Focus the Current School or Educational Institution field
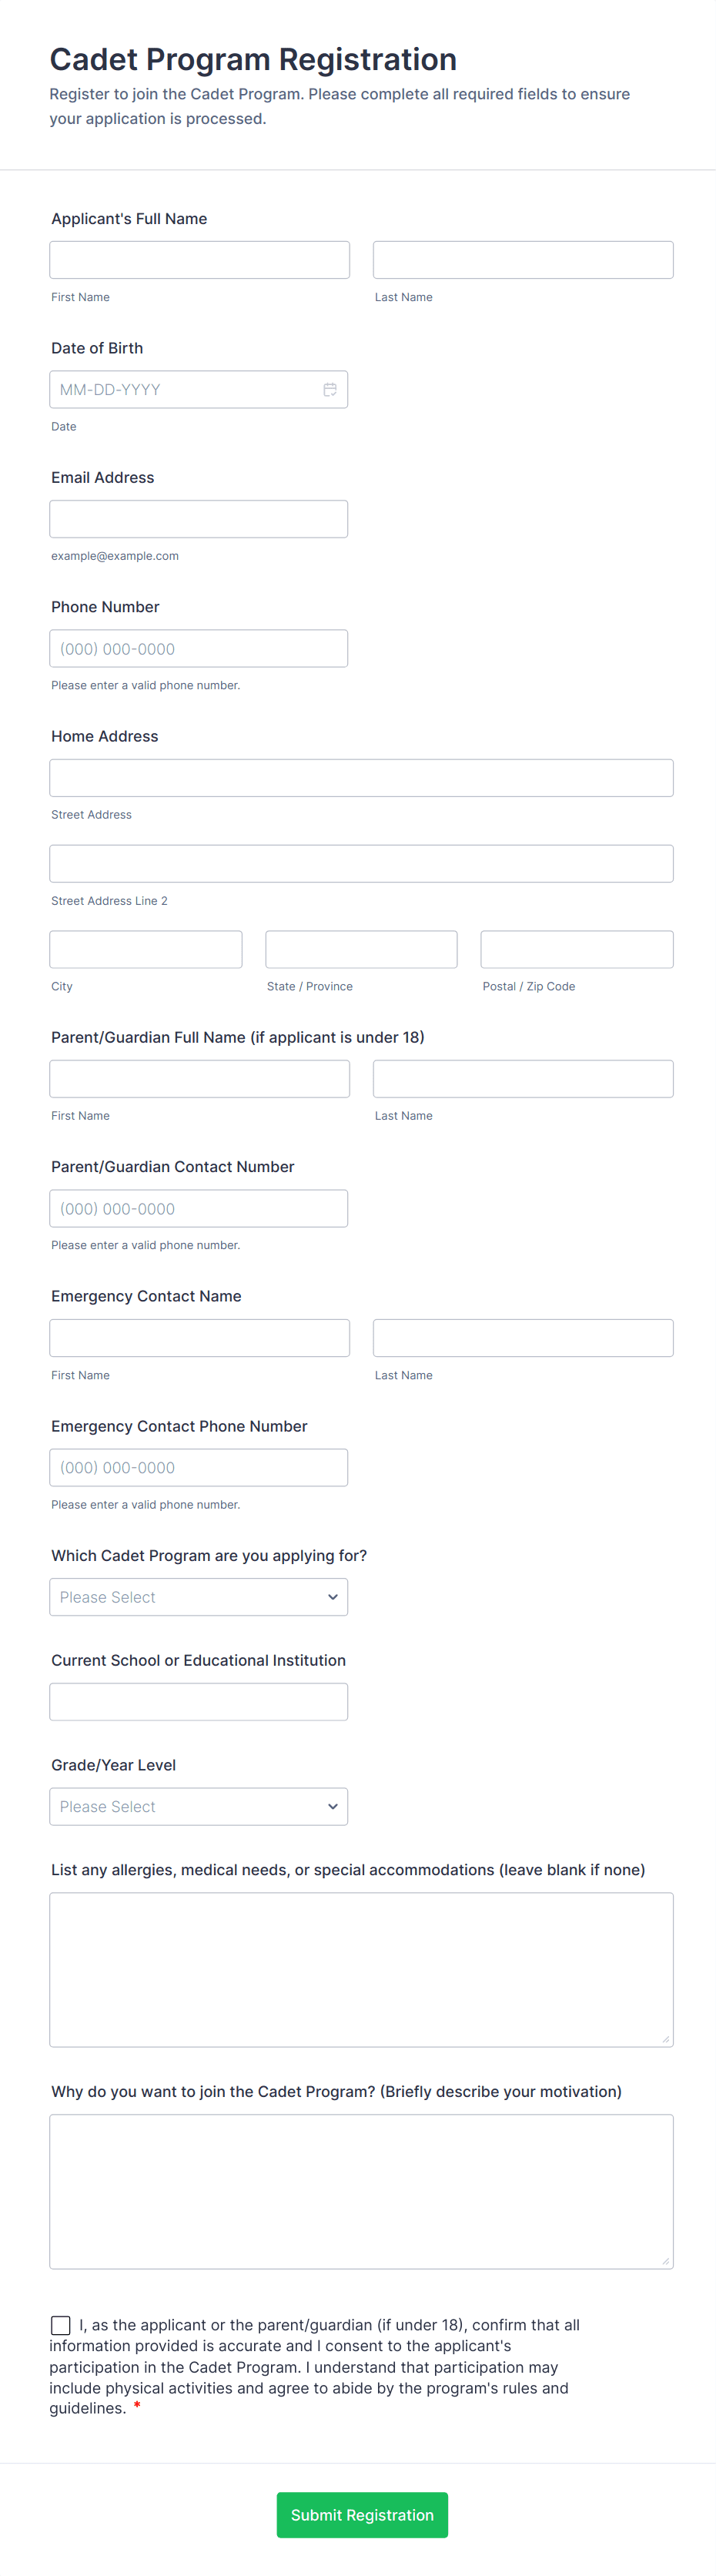This screenshot has height=2576, width=716. point(199,1702)
